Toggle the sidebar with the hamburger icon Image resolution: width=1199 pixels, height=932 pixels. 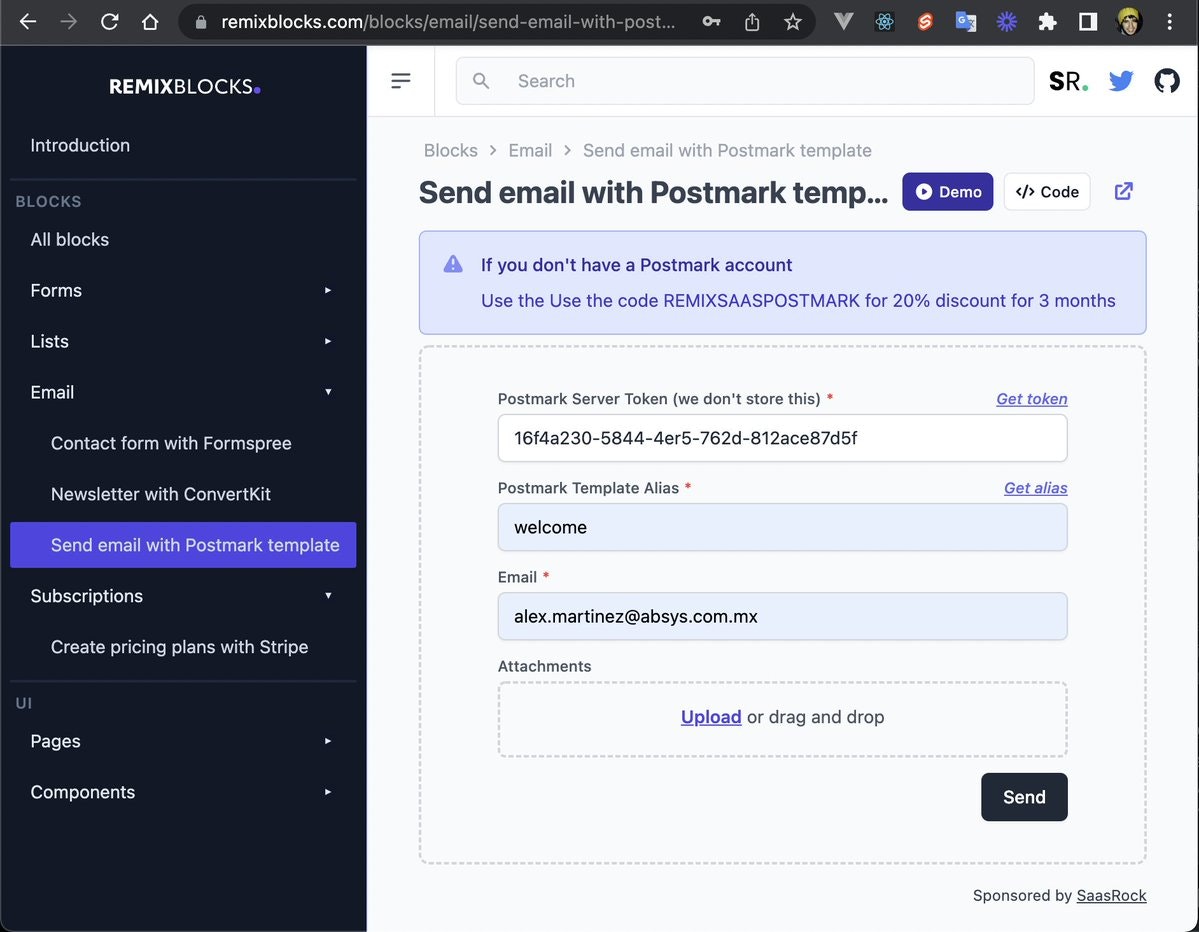401,80
